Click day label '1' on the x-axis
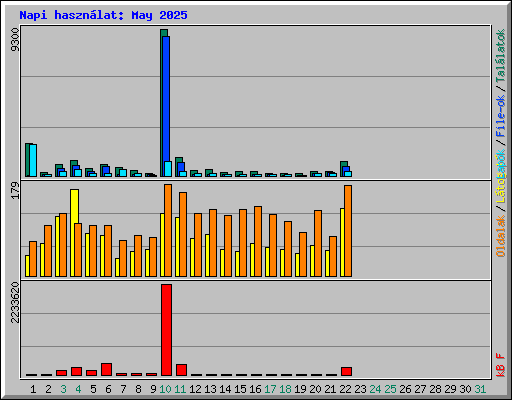The height and width of the screenshot is (400, 512). [33, 389]
